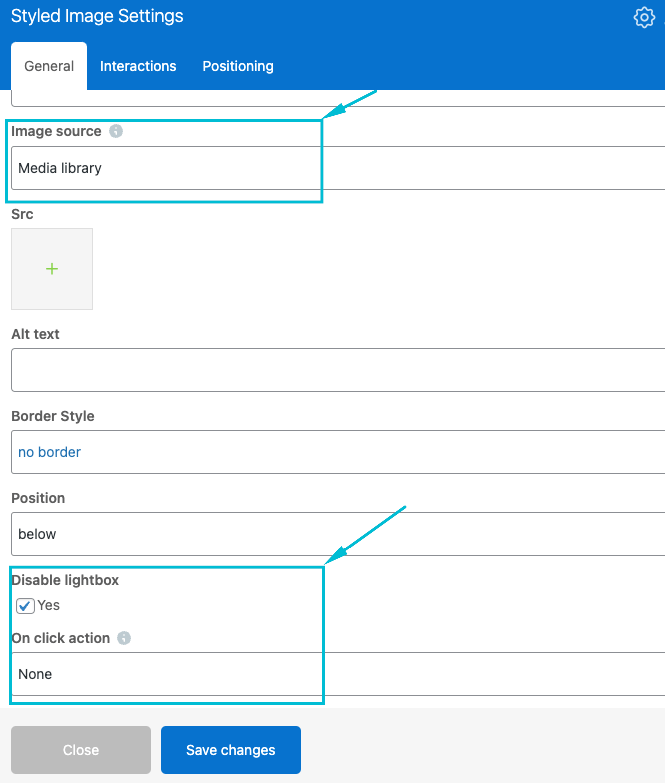Expand the Border Style dropdown
665x783 pixels.
coord(338,452)
